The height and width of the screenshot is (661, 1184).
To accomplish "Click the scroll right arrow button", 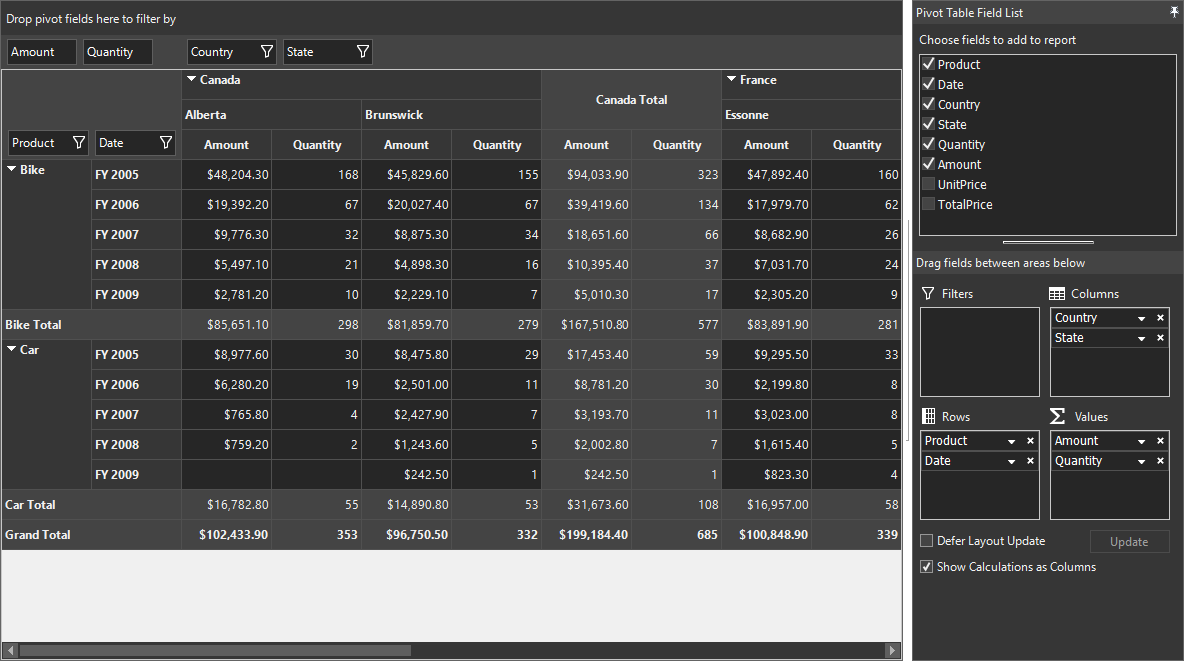I will point(892,650).
